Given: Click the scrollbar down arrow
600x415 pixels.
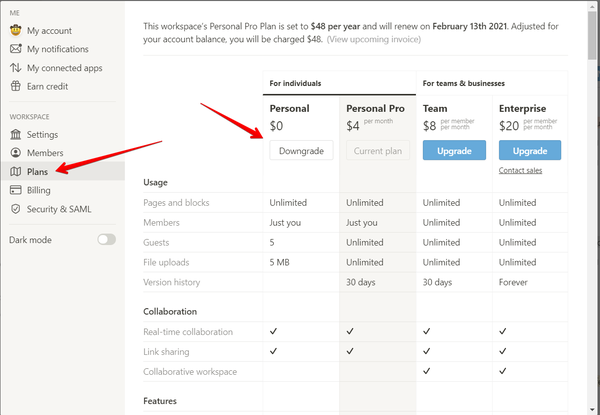Looking at the screenshot, I should 592,410.
